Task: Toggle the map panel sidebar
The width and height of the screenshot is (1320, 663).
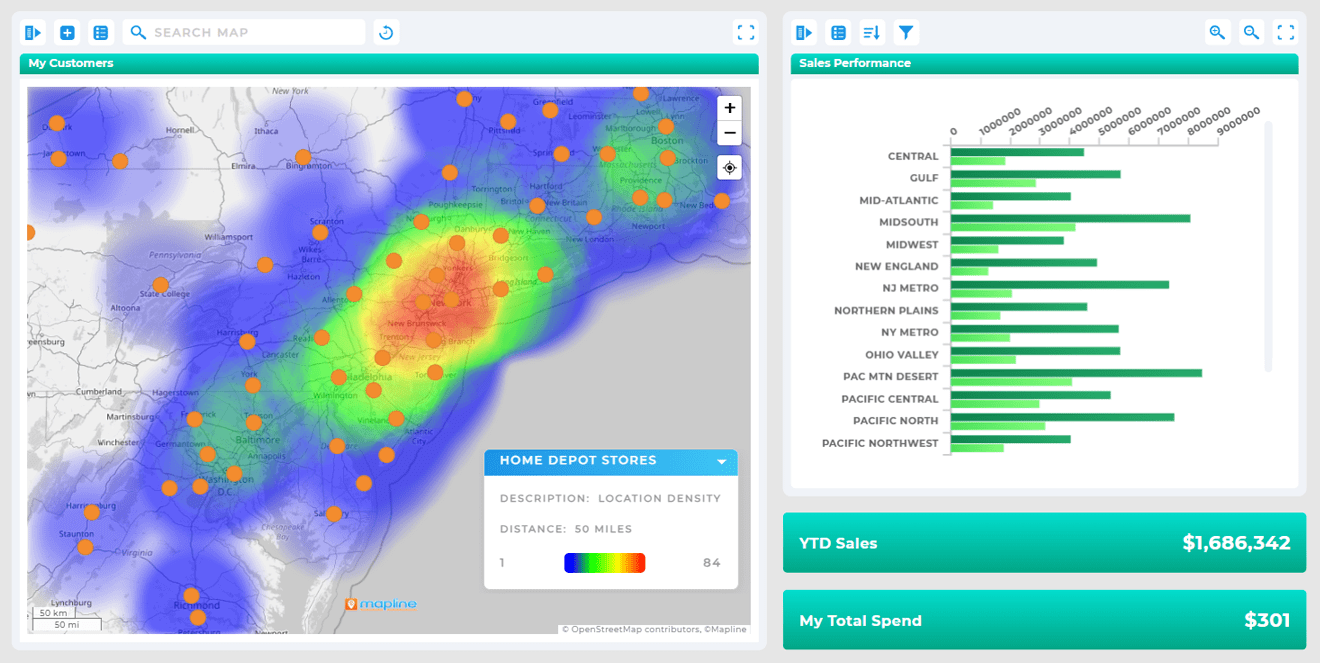Action: click(31, 32)
